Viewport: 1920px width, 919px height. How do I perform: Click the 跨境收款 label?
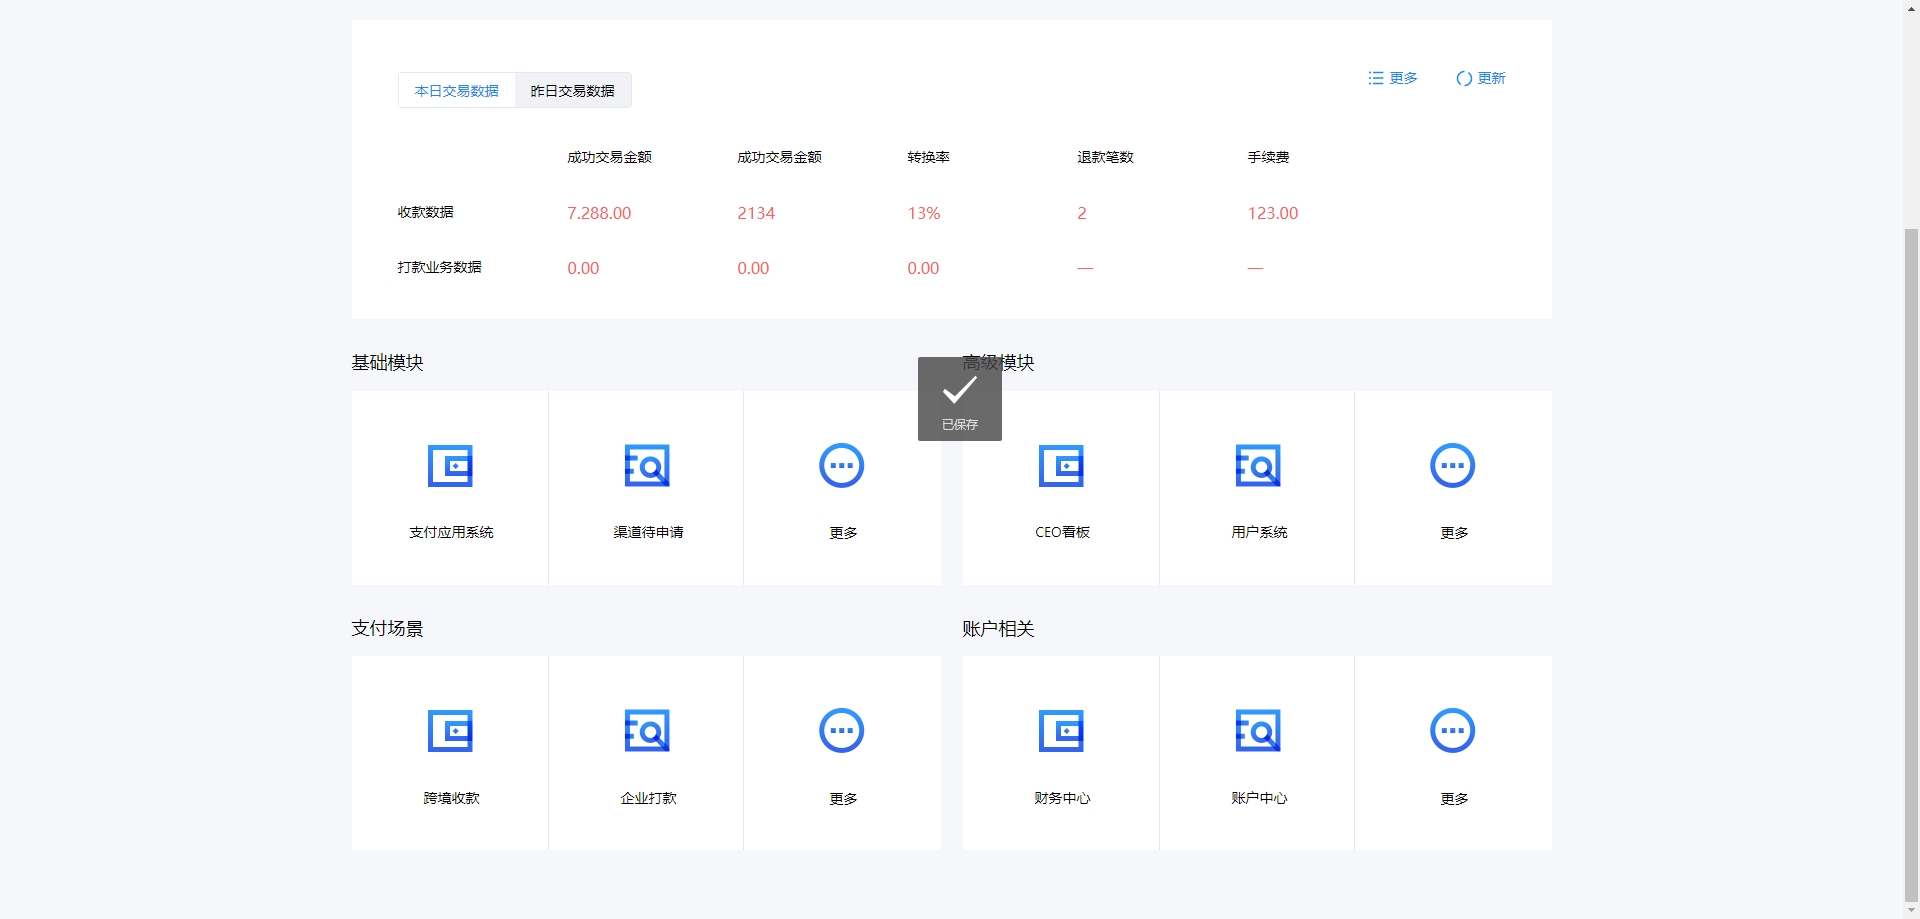click(x=451, y=798)
